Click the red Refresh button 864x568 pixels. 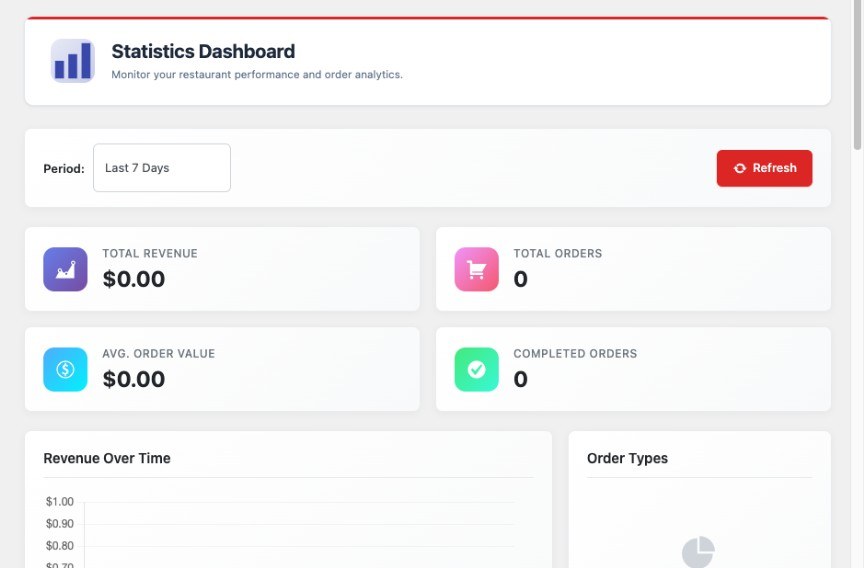764,168
